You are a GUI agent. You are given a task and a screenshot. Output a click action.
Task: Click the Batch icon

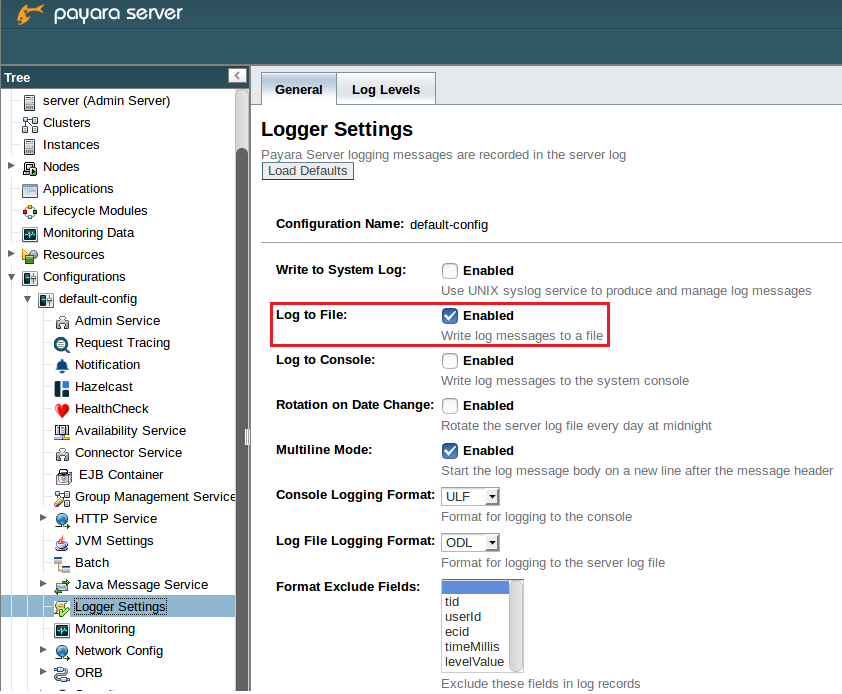[62, 564]
